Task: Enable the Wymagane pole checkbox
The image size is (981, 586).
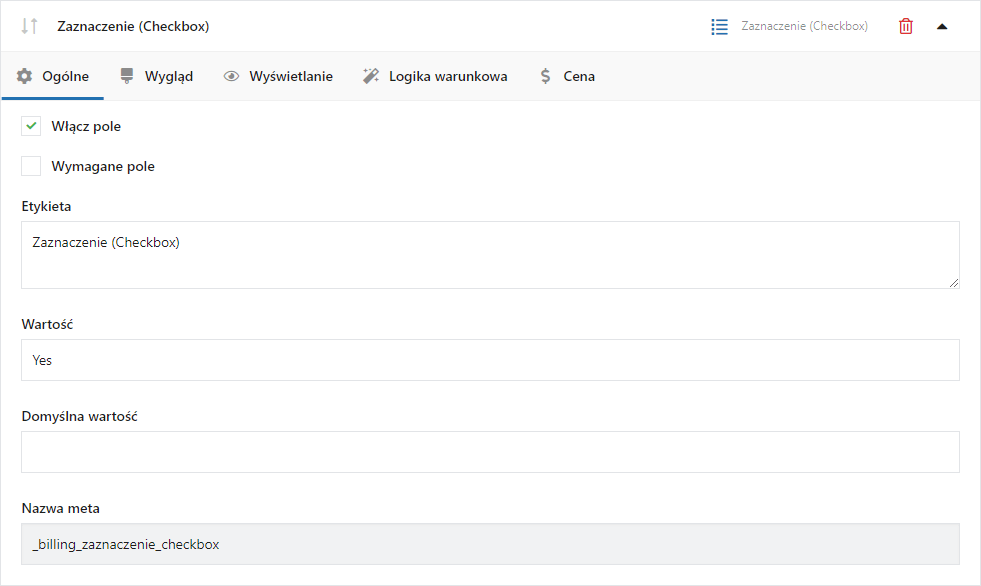Action: click(31, 166)
